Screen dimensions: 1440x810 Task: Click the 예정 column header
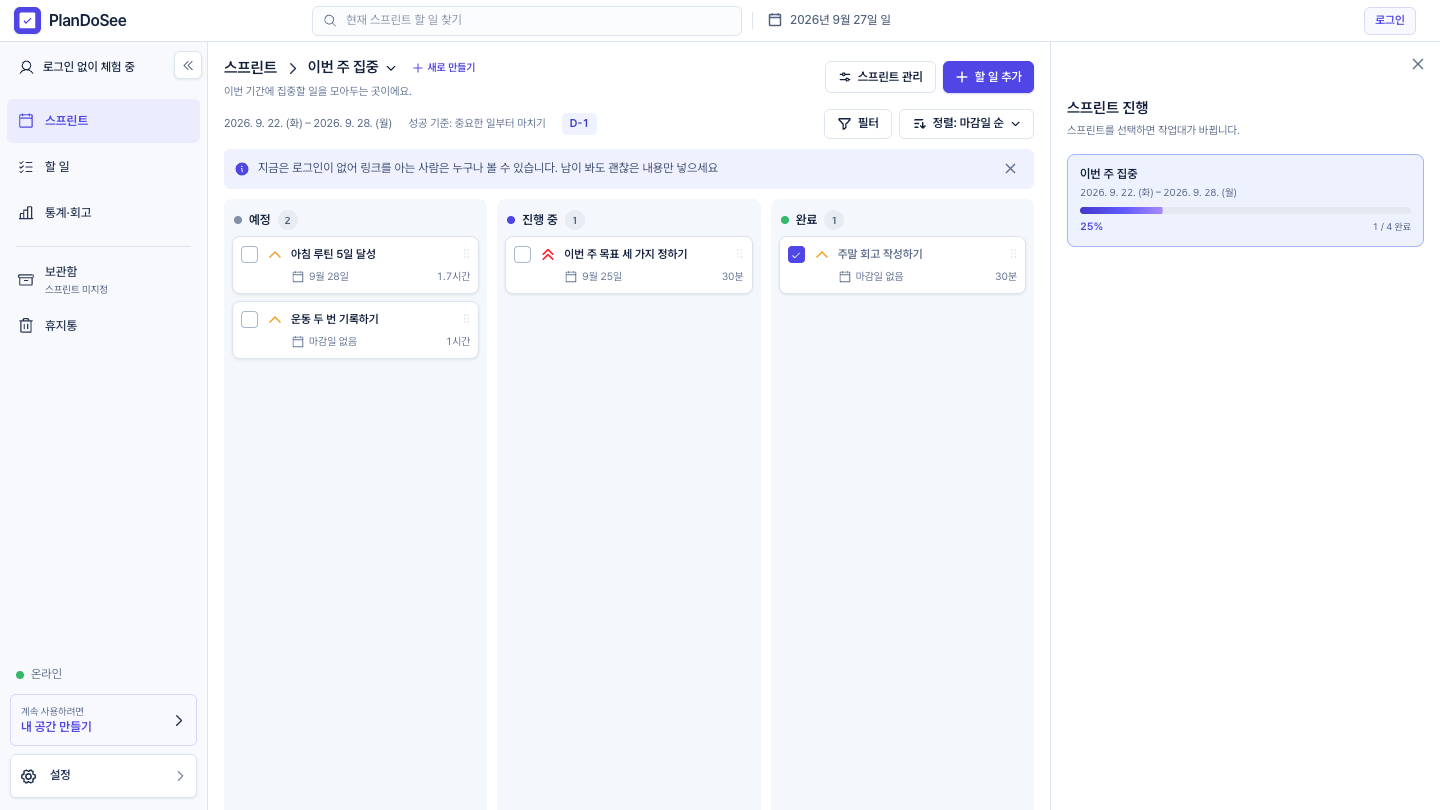pos(260,219)
